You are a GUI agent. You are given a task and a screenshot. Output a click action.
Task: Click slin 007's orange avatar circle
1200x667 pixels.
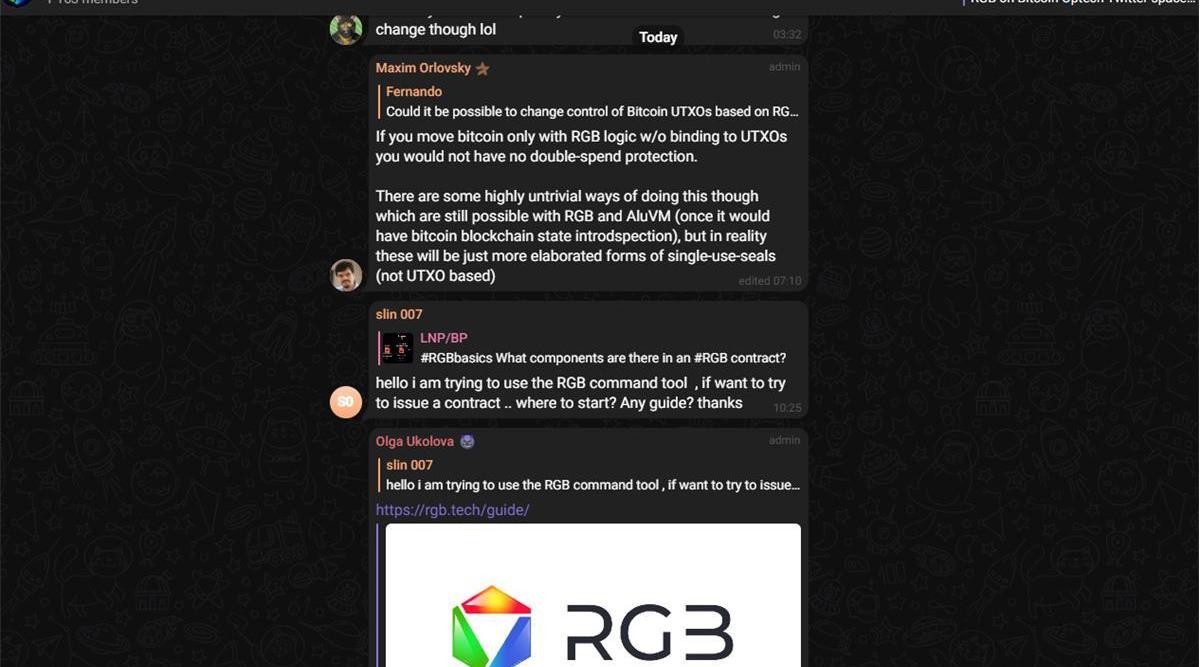click(346, 401)
